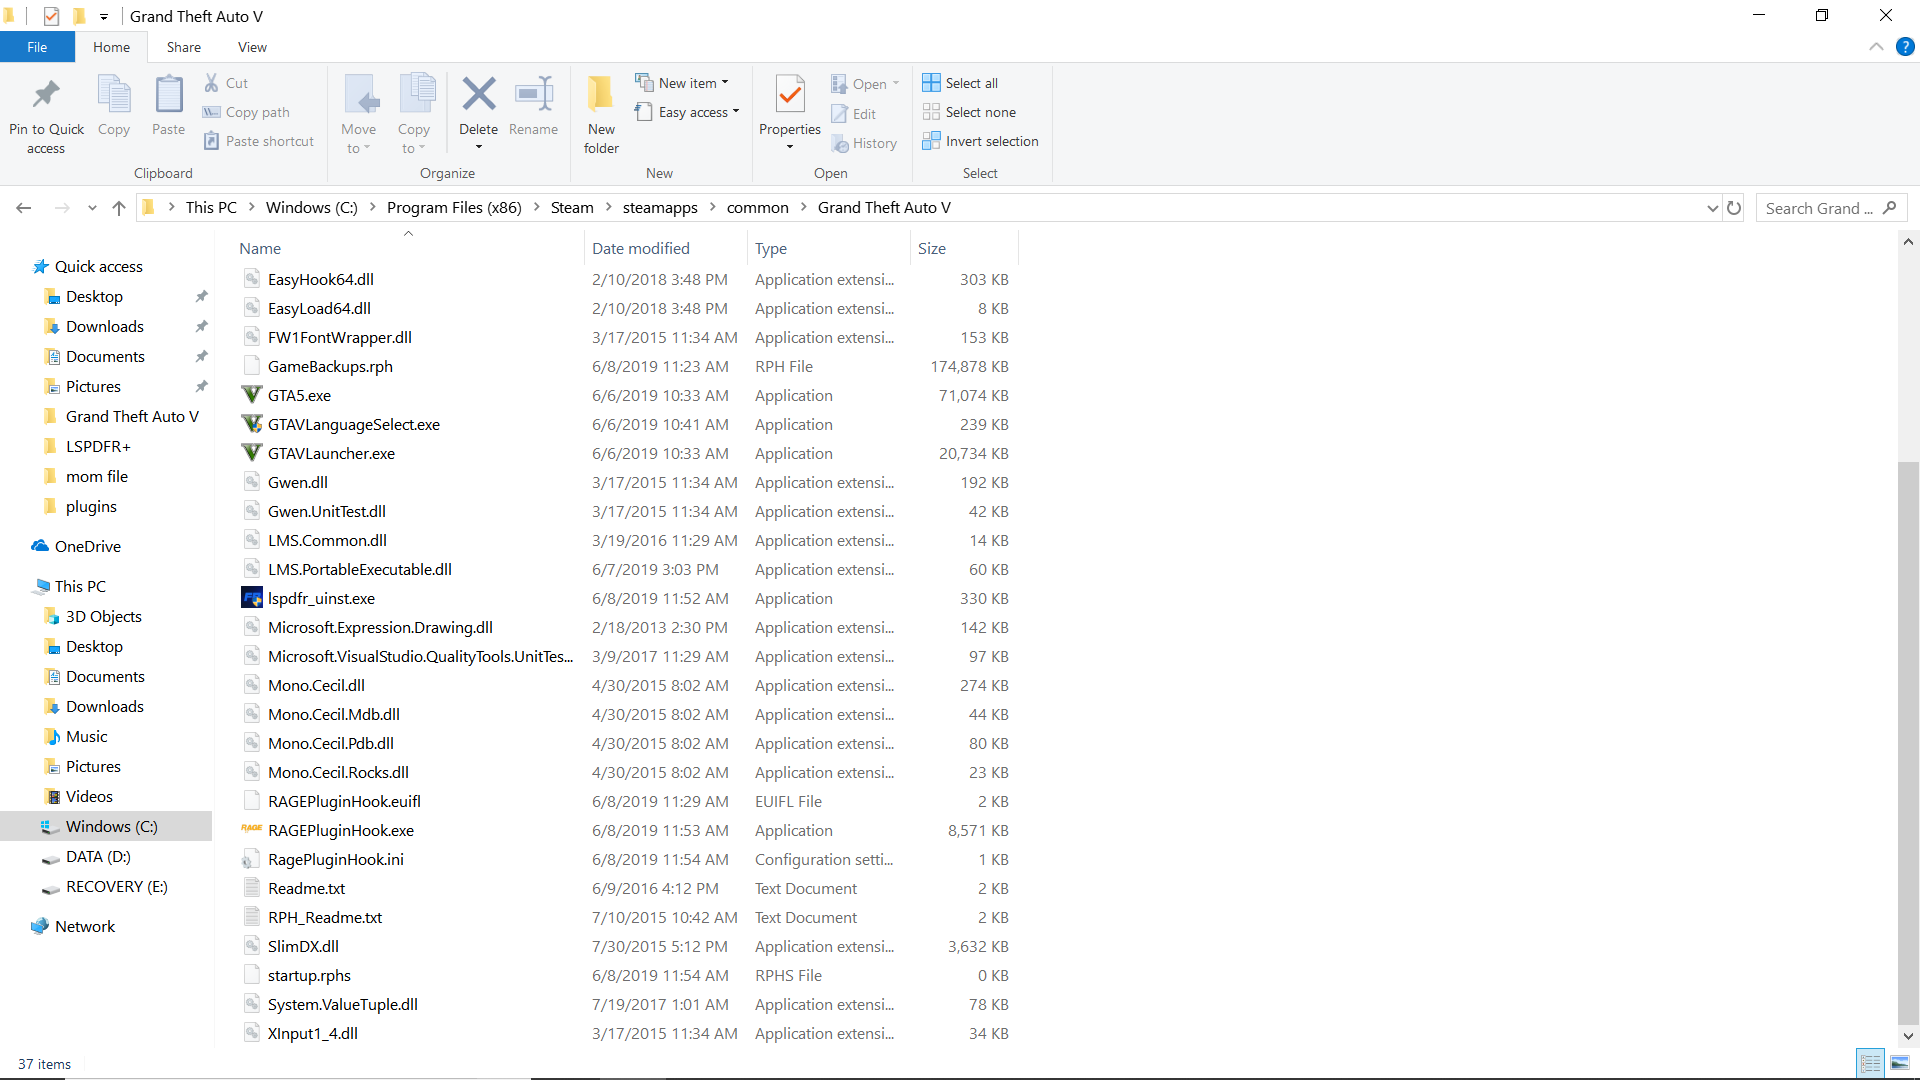Click steamapps in the breadcrumb path

[x=660, y=208]
